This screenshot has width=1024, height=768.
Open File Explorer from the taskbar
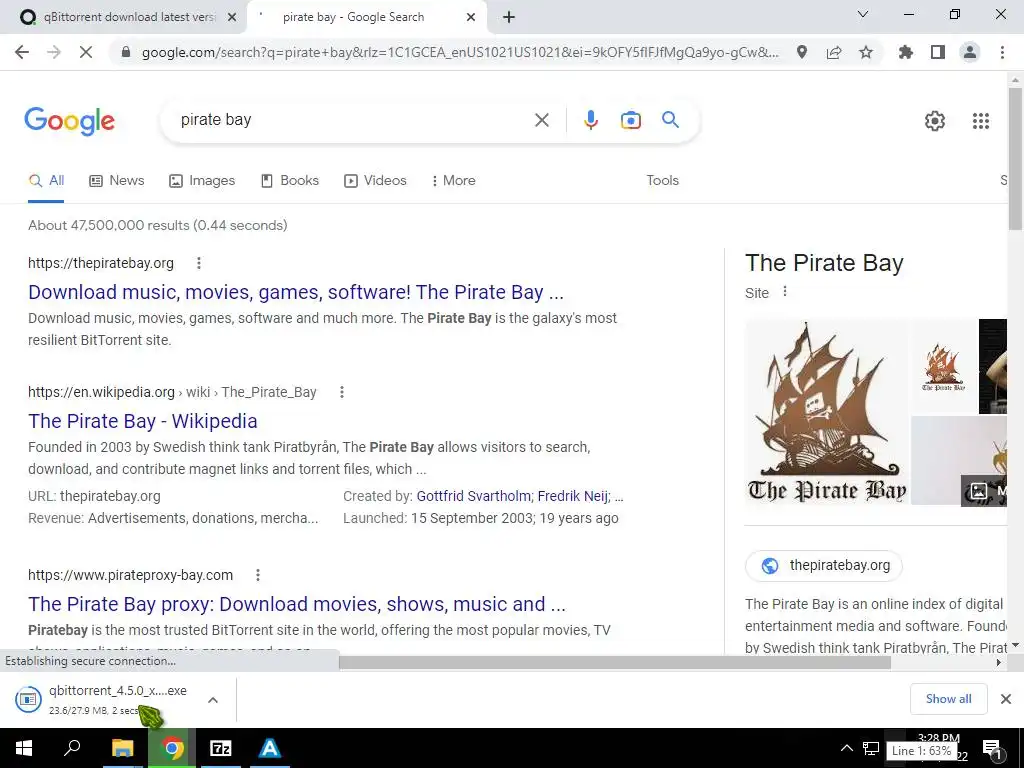pyautogui.click(x=122, y=748)
